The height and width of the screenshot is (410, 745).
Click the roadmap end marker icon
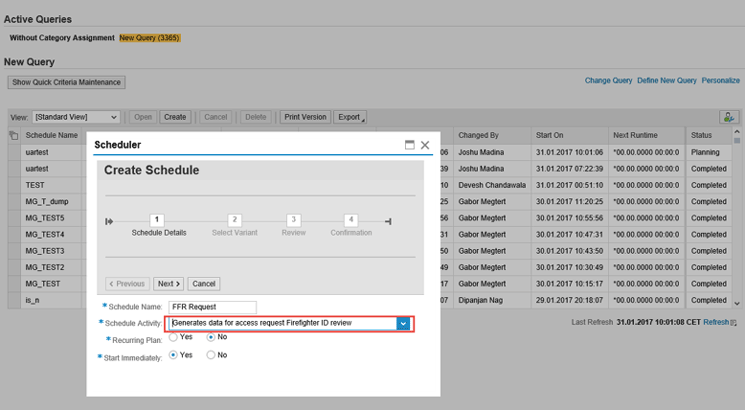point(387,221)
